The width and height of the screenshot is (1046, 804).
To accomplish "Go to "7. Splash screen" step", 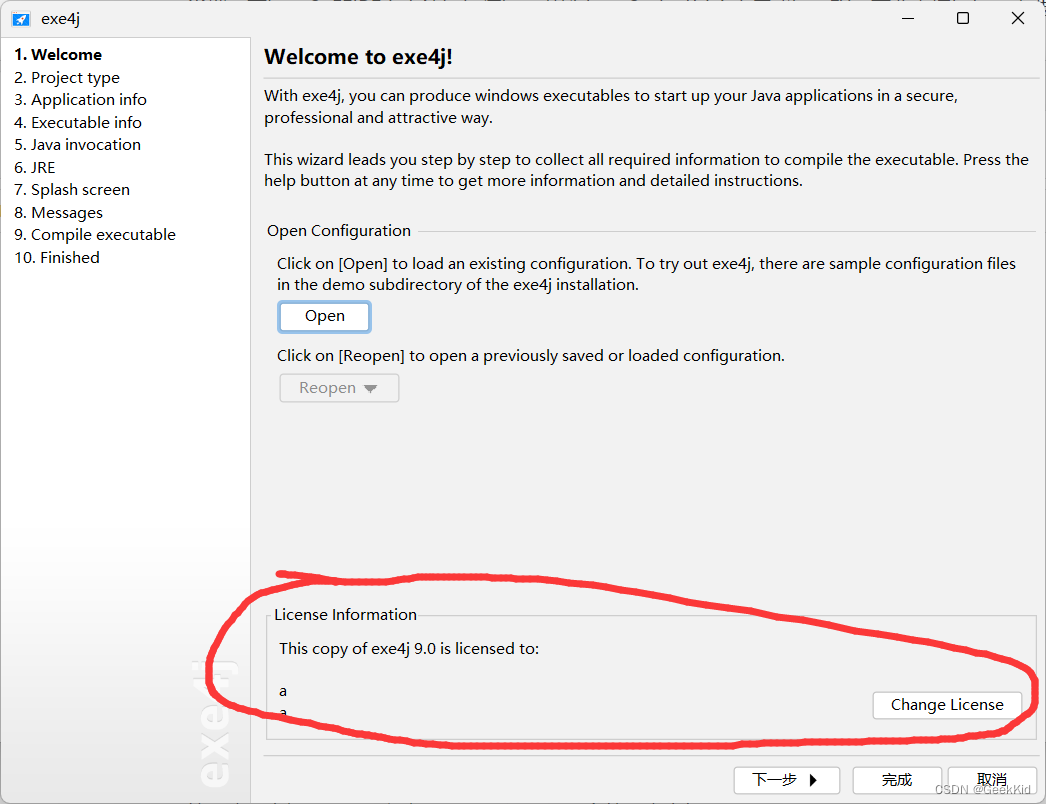I will coord(72,189).
